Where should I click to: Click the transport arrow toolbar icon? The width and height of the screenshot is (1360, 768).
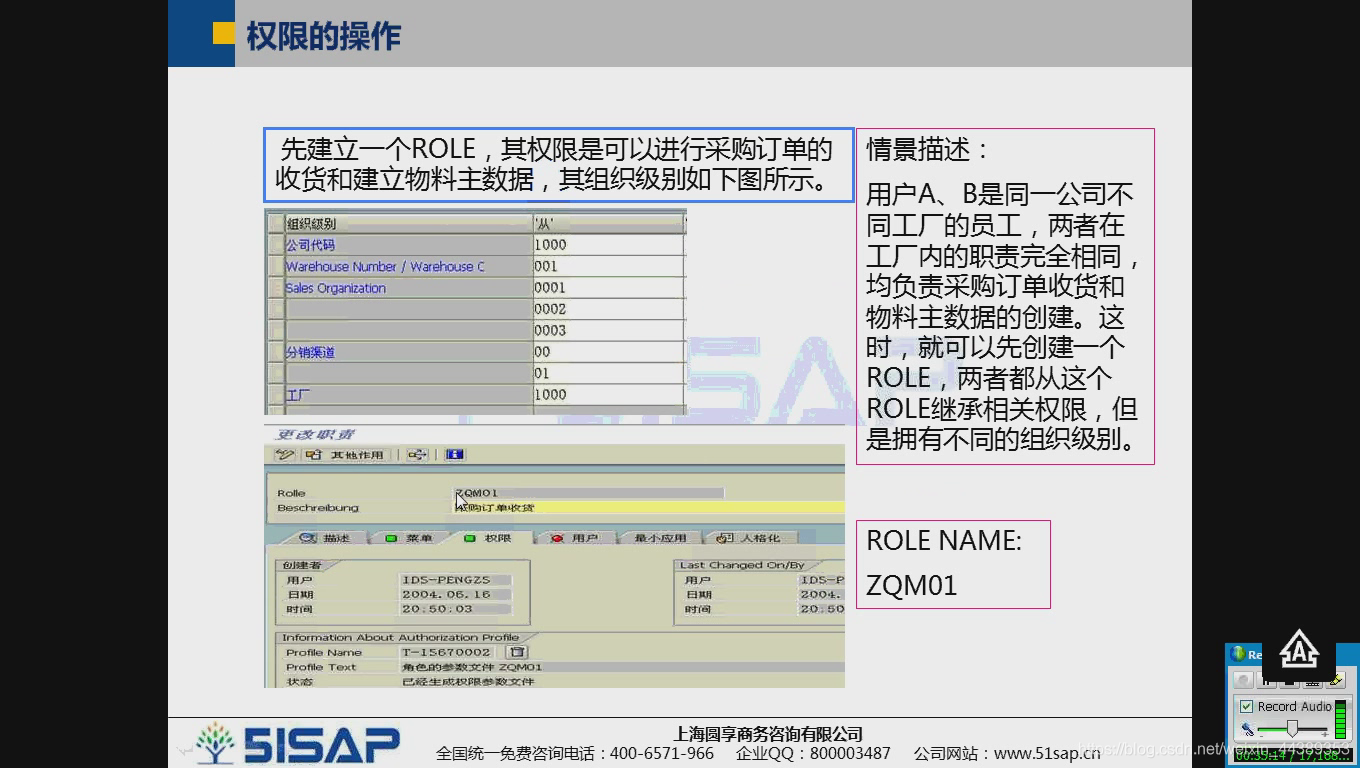point(417,455)
